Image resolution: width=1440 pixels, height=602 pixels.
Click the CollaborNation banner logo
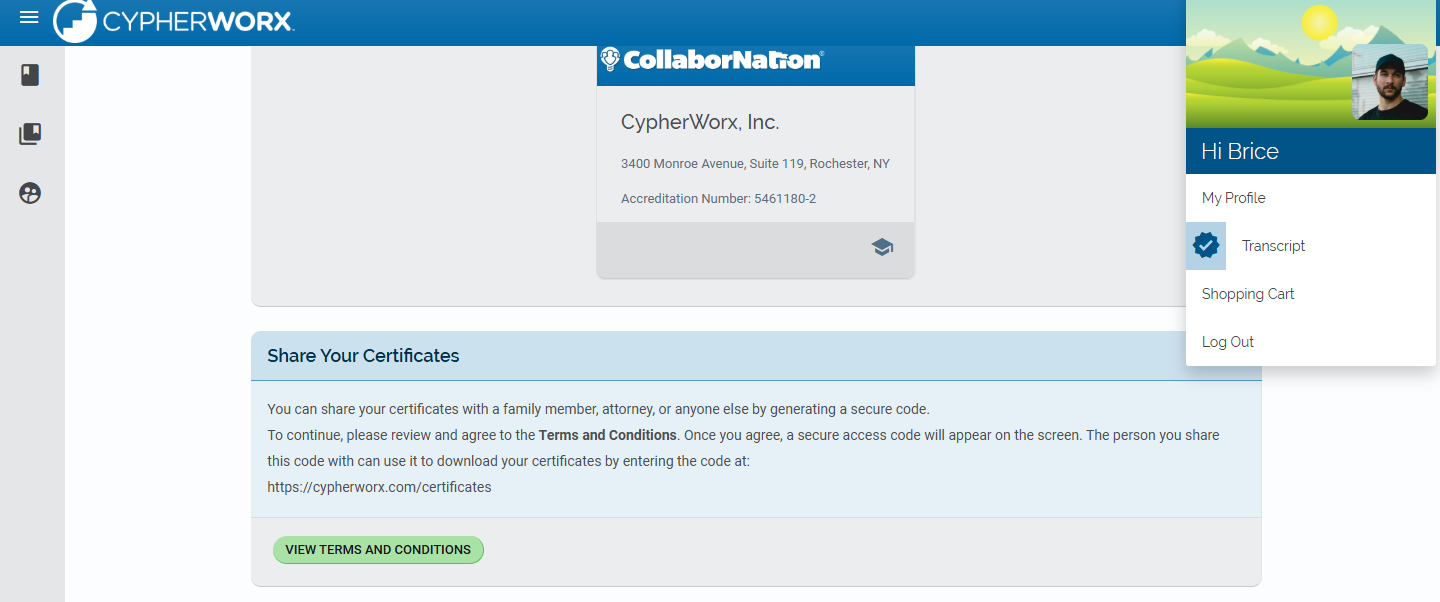[x=711, y=60]
